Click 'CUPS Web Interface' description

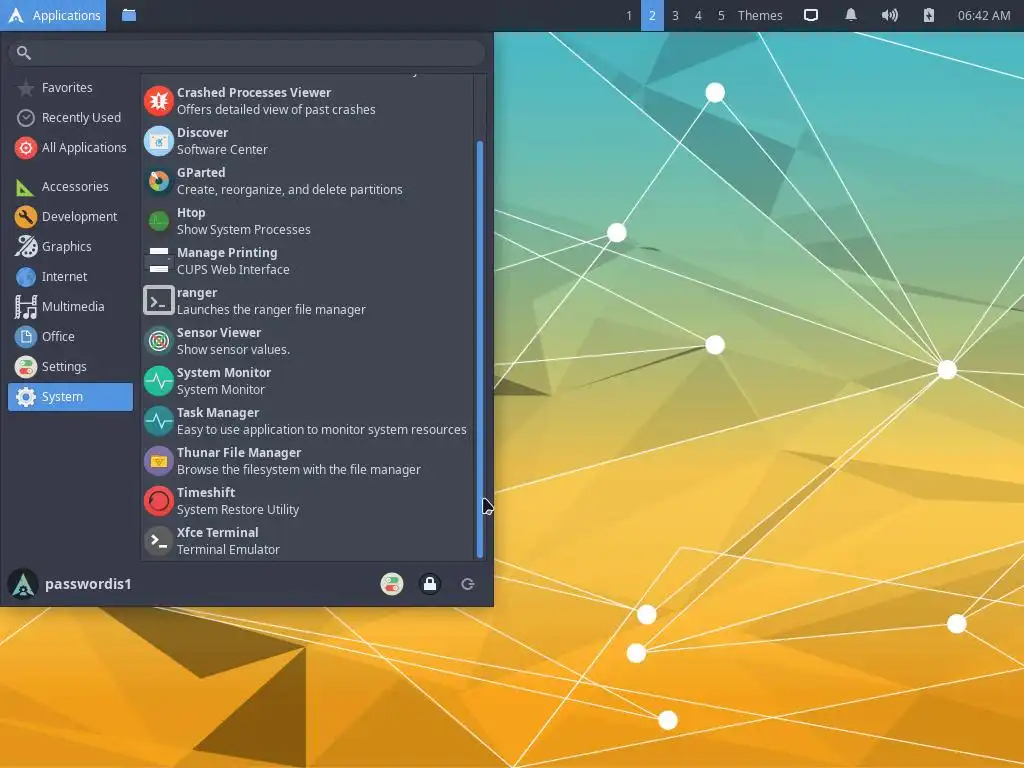click(233, 270)
